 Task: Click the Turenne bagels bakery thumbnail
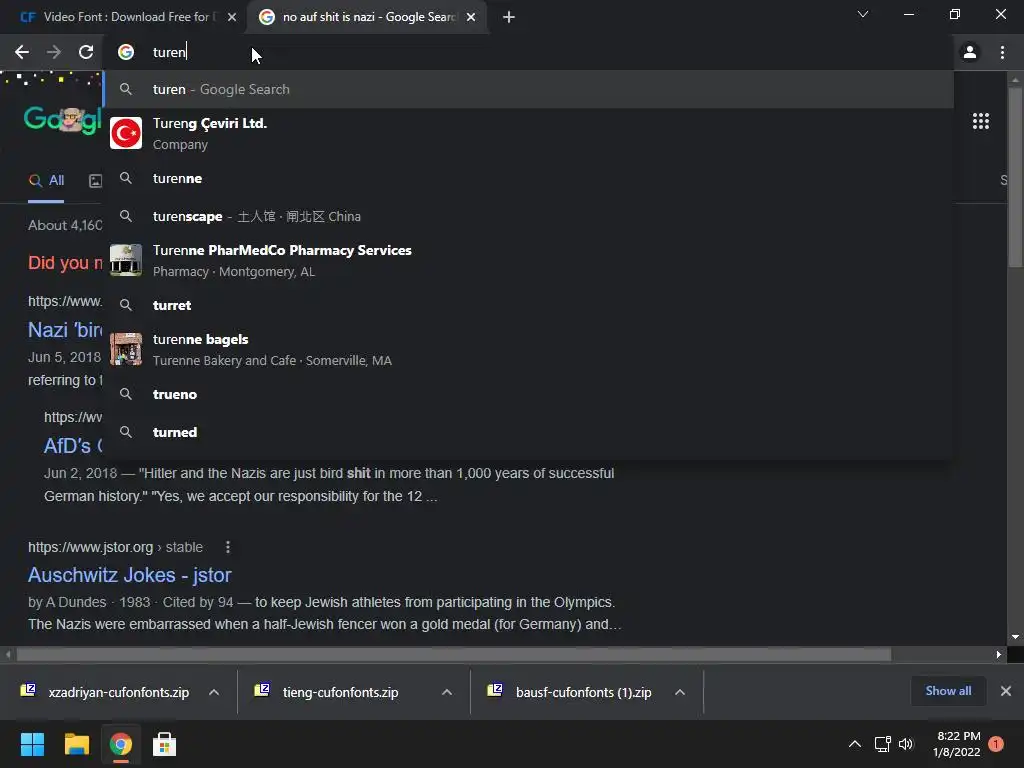pos(126,349)
